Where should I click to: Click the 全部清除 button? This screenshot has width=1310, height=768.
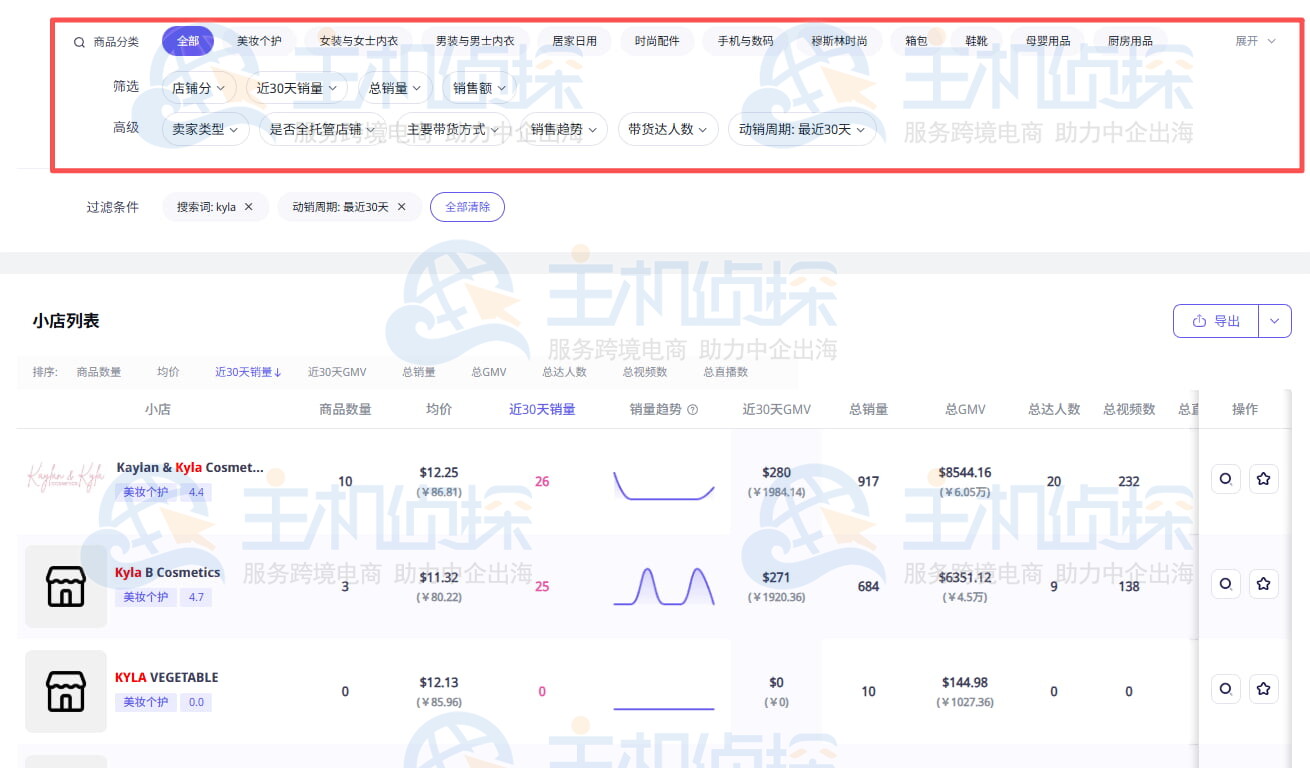click(x=467, y=207)
